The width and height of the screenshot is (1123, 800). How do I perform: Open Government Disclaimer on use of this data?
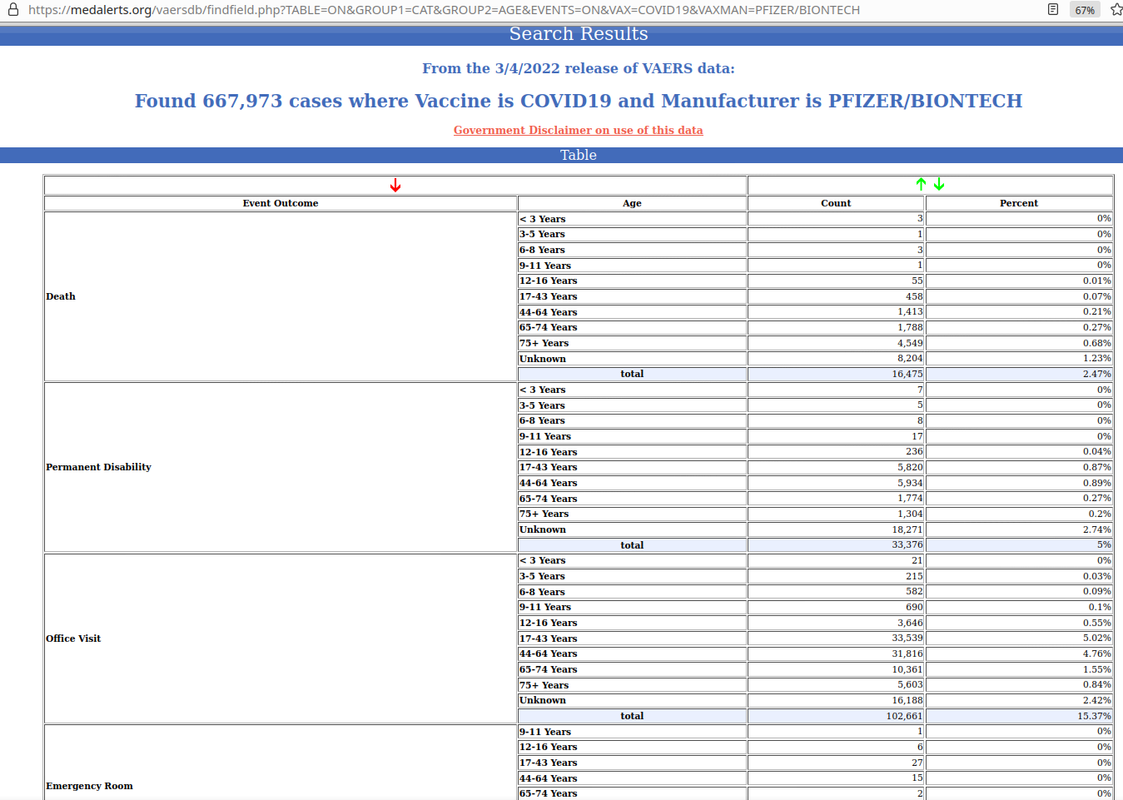tap(578, 130)
